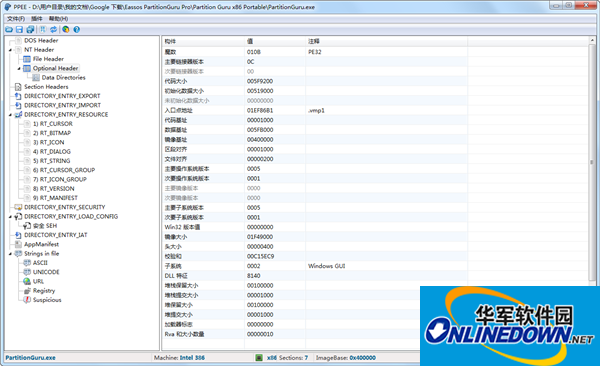The height and width of the screenshot is (366, 600).
Task: Click the Section Headers document icon
Action: point(18,87)
